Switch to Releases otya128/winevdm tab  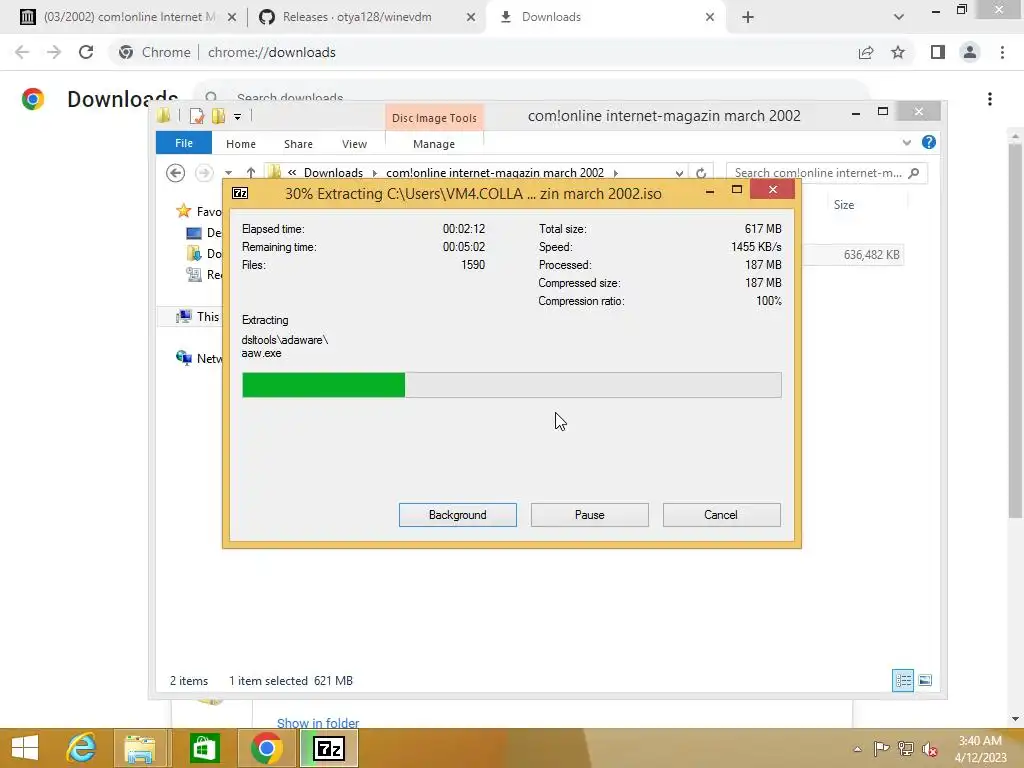(357, 17)
